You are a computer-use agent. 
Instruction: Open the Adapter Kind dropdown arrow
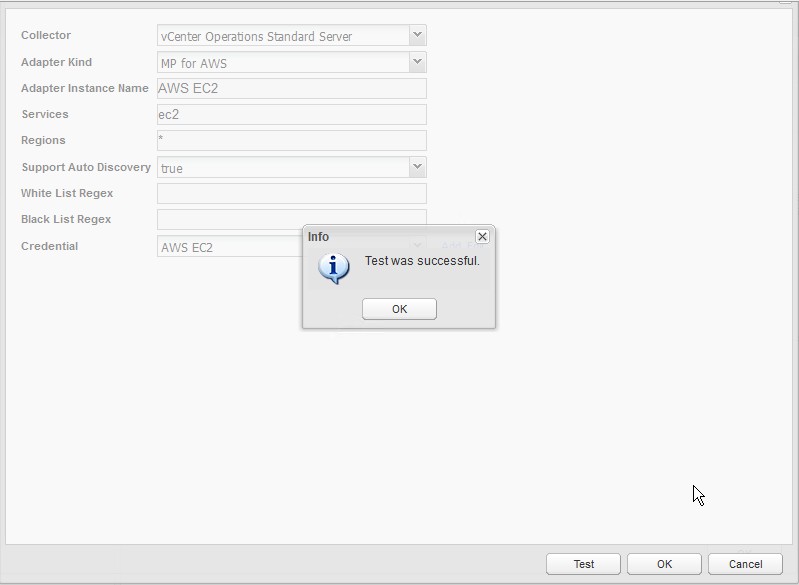click(x=417, y=63)
